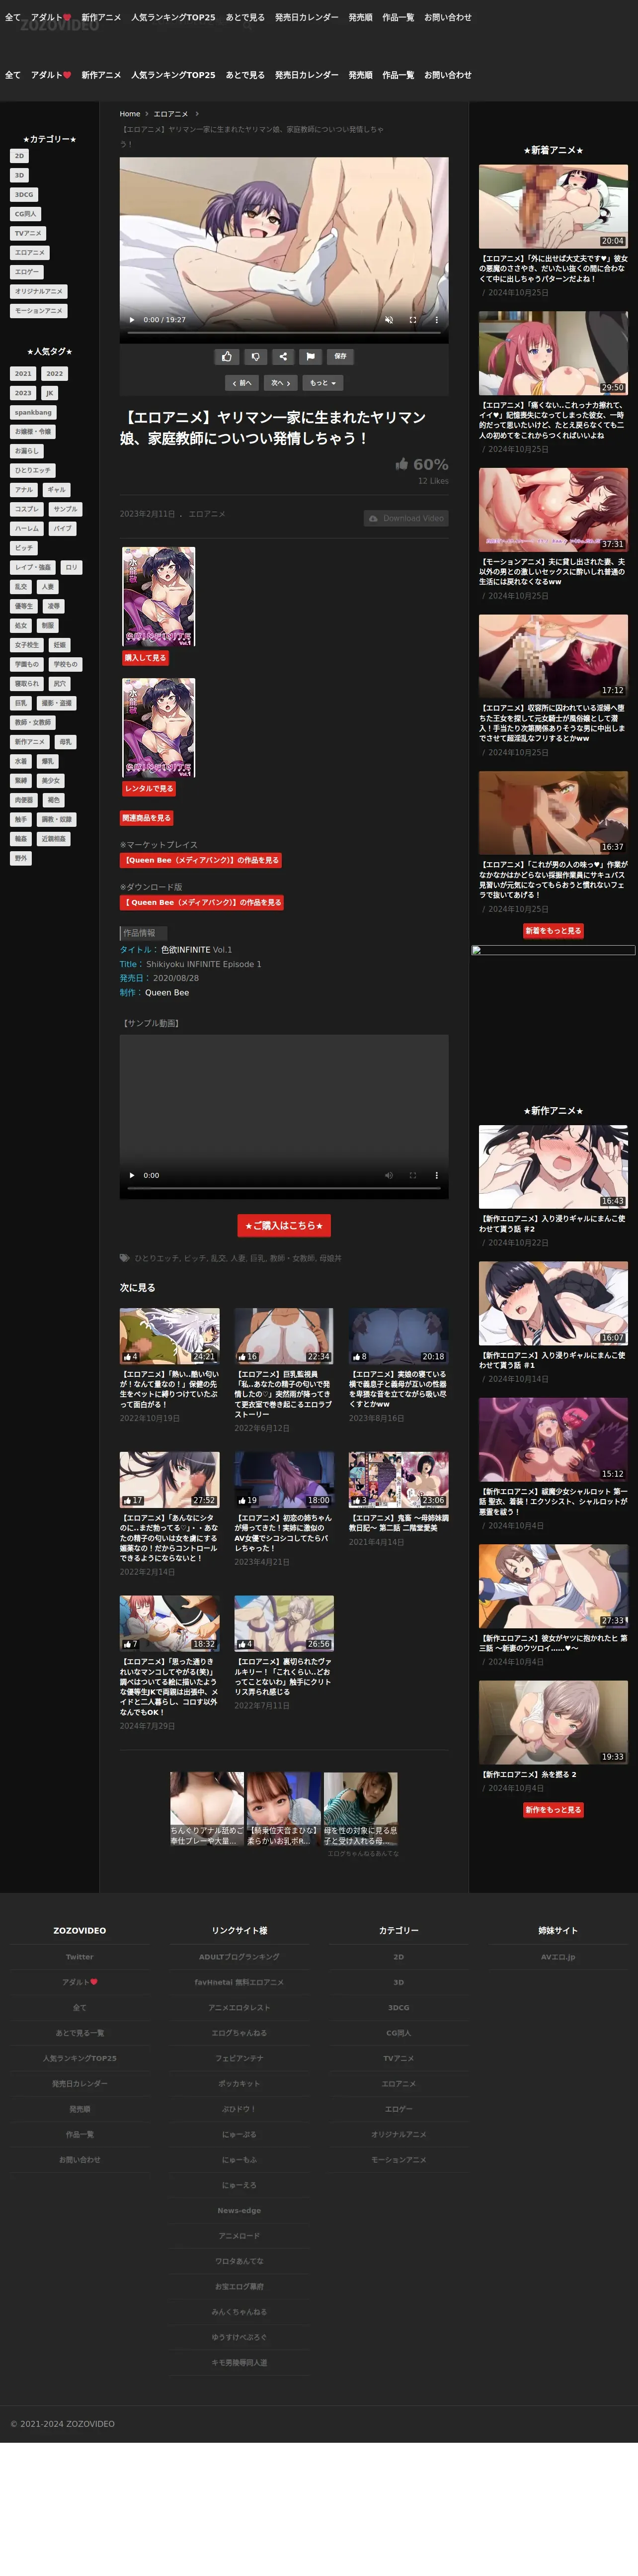Open main video player's three-dot options menu

click(x=436, y=320)
